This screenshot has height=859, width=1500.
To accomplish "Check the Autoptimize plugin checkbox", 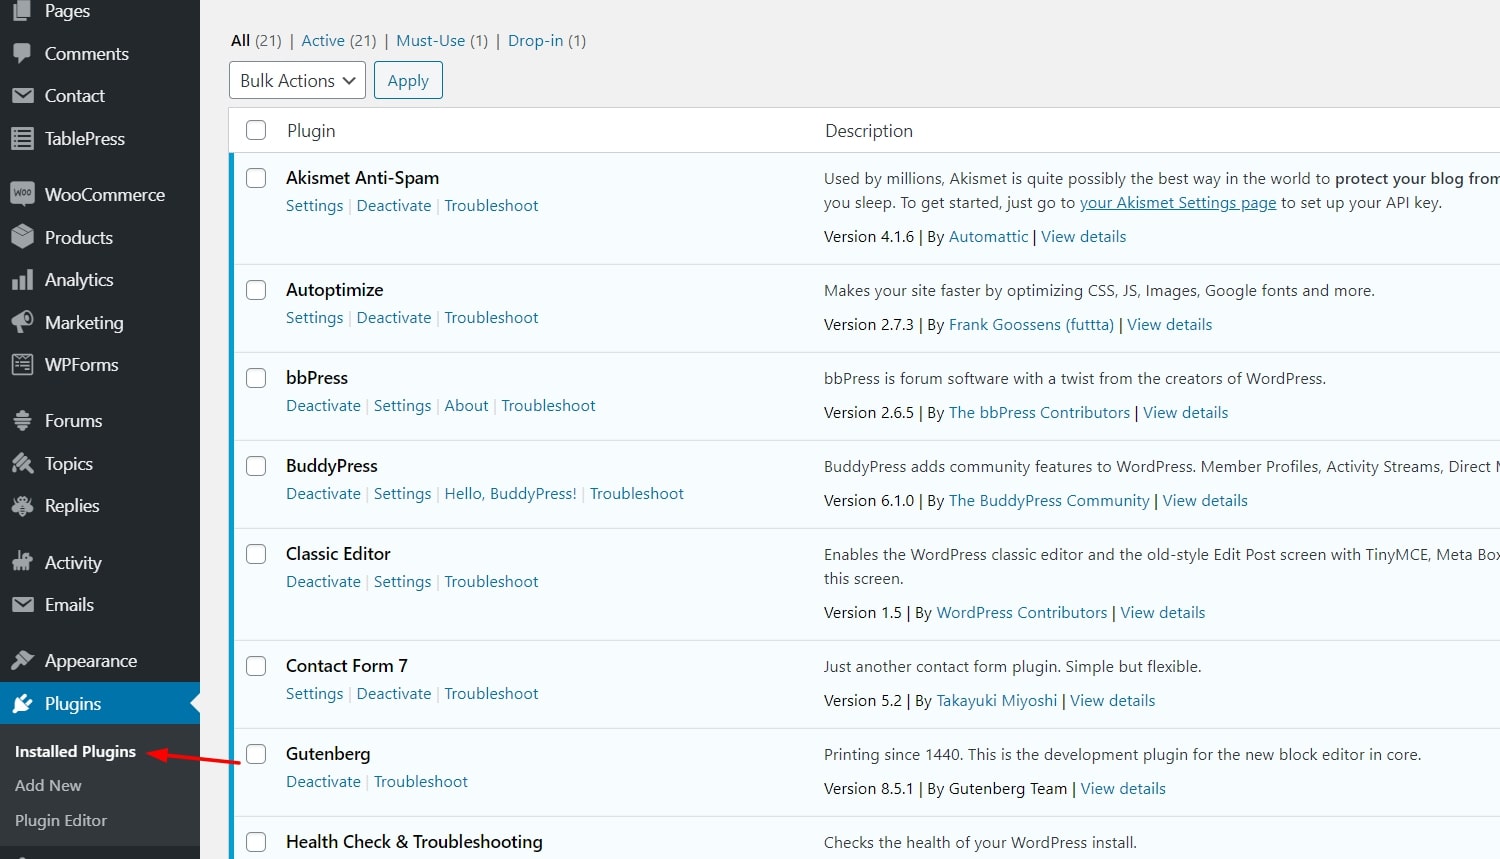I will click(256, 290).
